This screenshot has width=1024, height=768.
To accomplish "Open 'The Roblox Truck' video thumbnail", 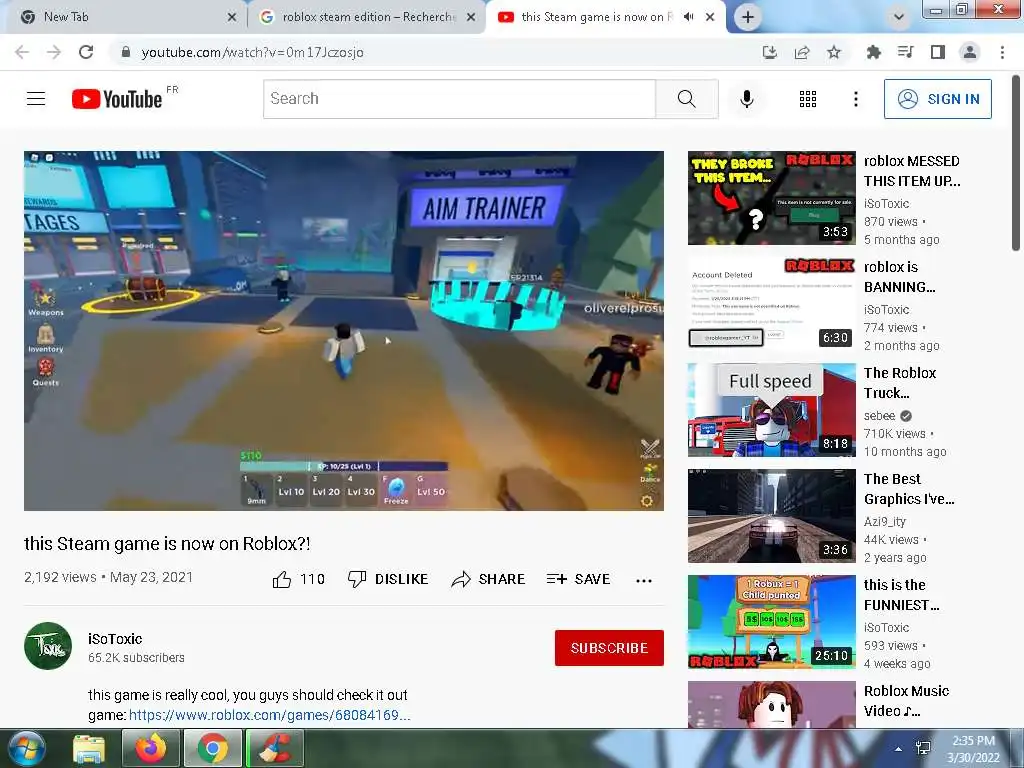I will point(771,409).
